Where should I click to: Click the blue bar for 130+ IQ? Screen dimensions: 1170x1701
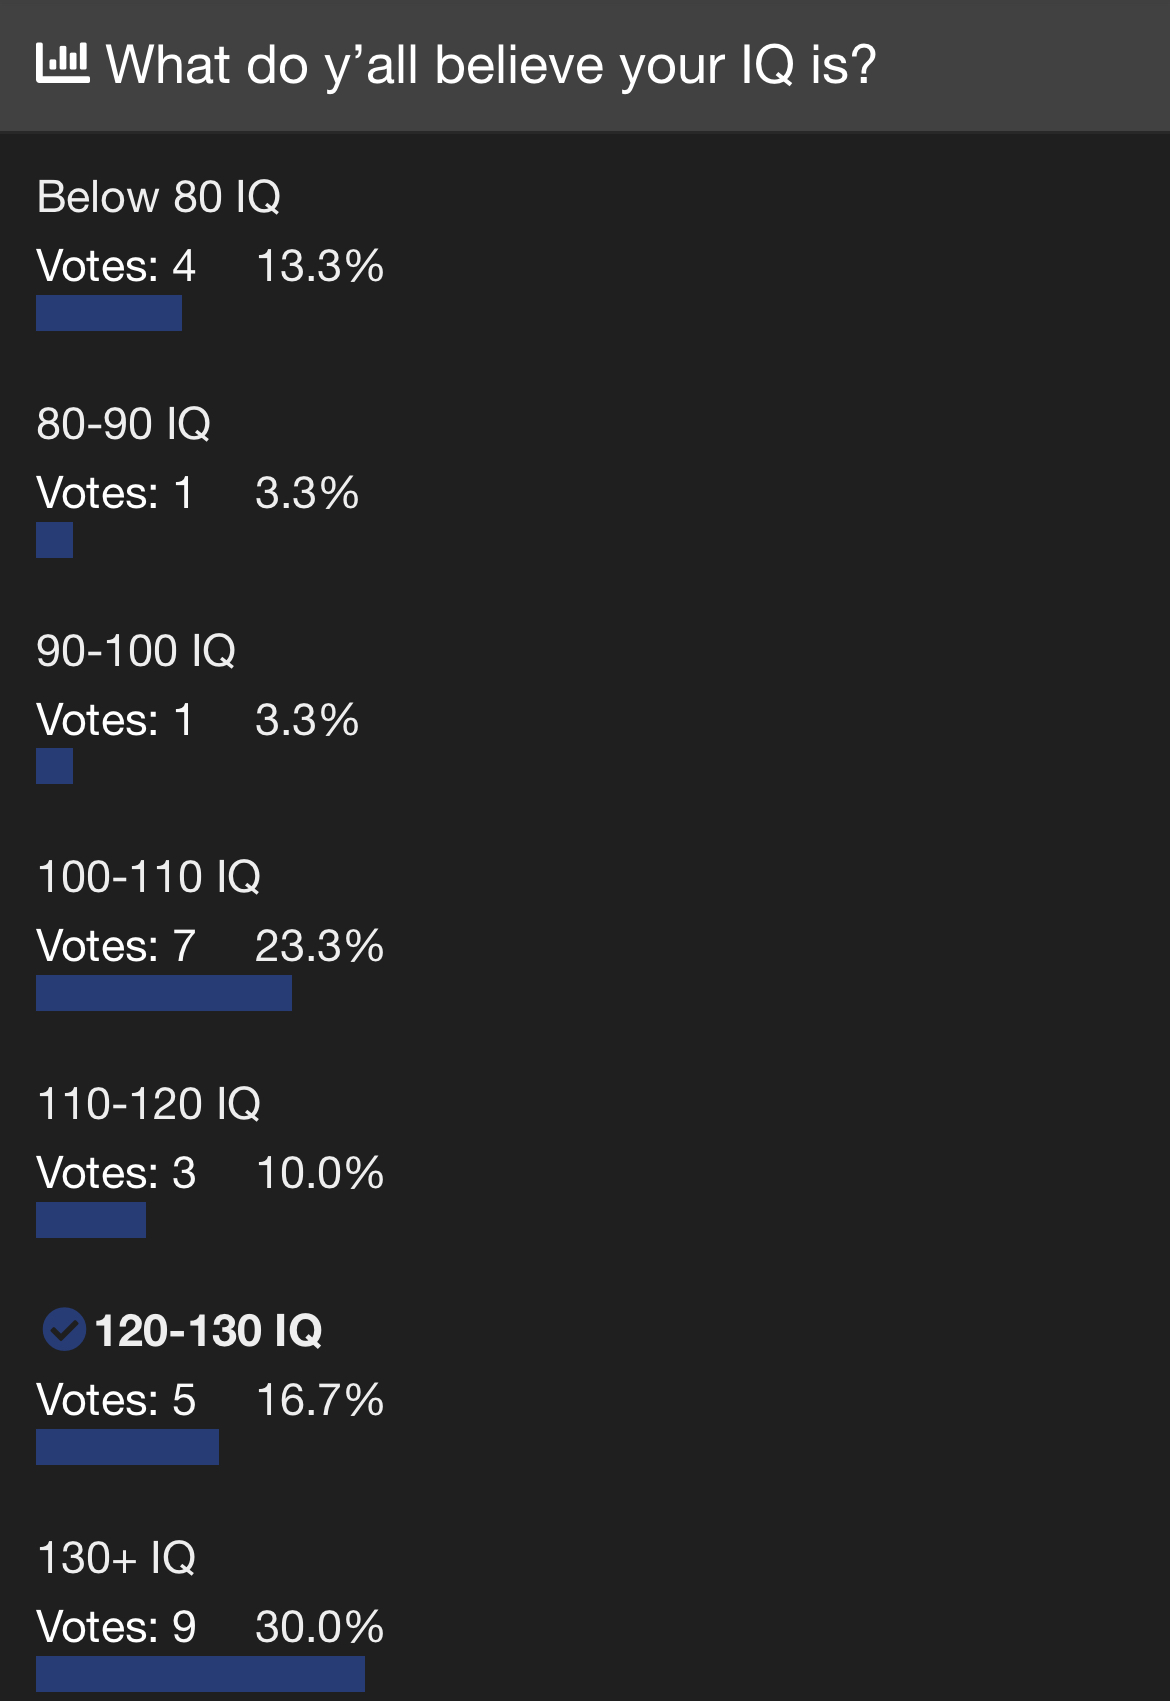click(200, 1674)
